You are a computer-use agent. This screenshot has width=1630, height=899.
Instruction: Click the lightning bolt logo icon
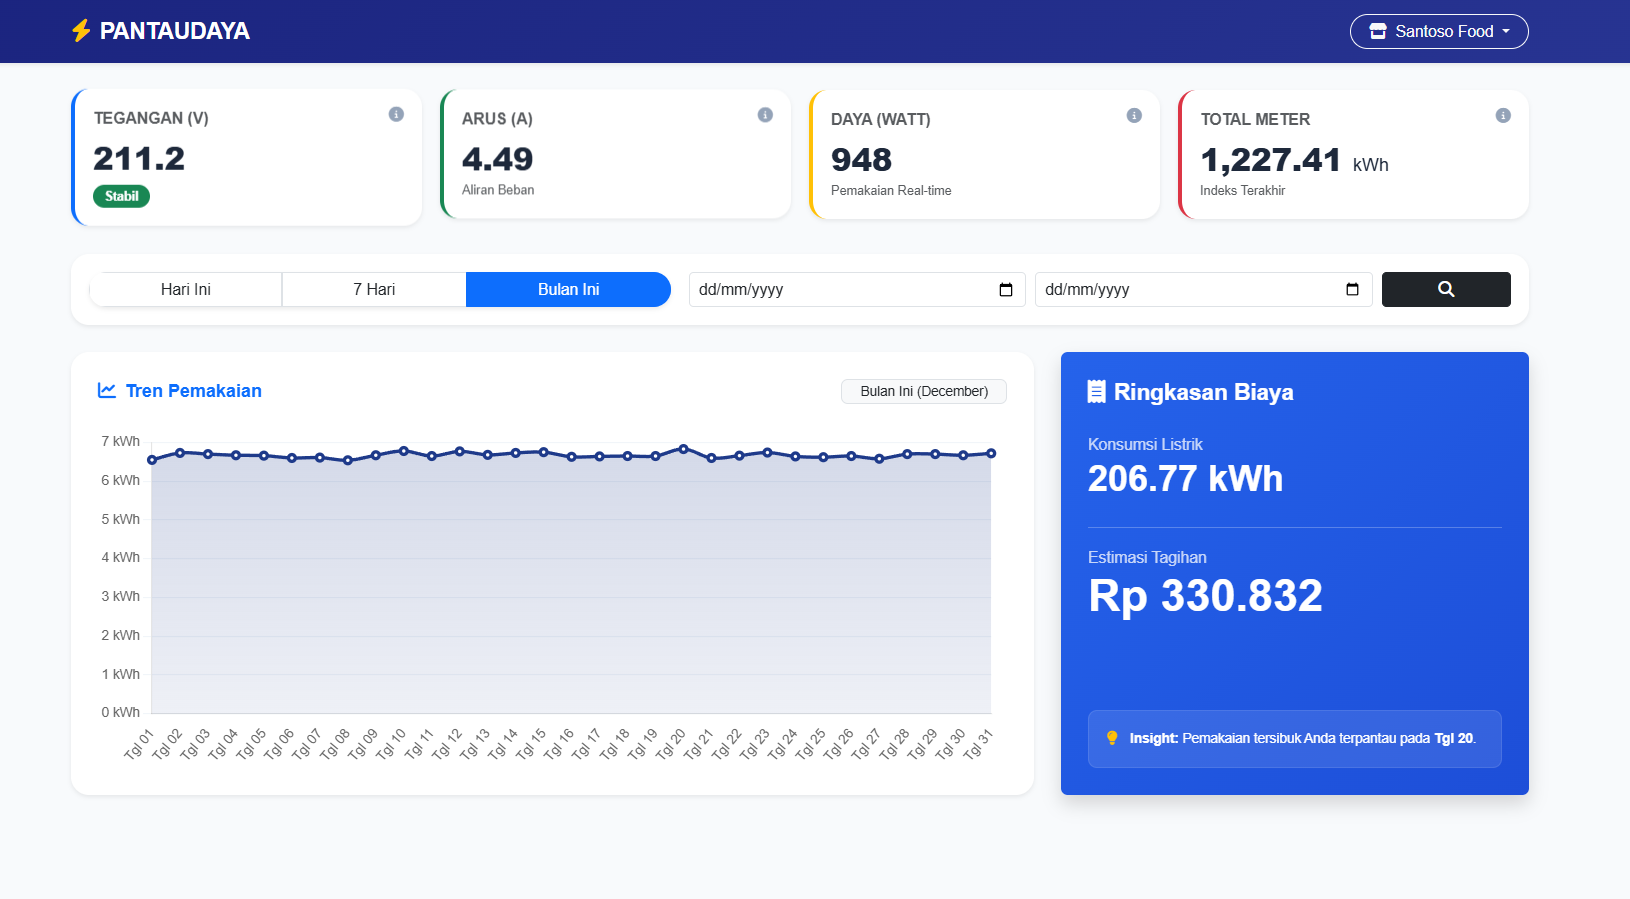pos(81,31)
